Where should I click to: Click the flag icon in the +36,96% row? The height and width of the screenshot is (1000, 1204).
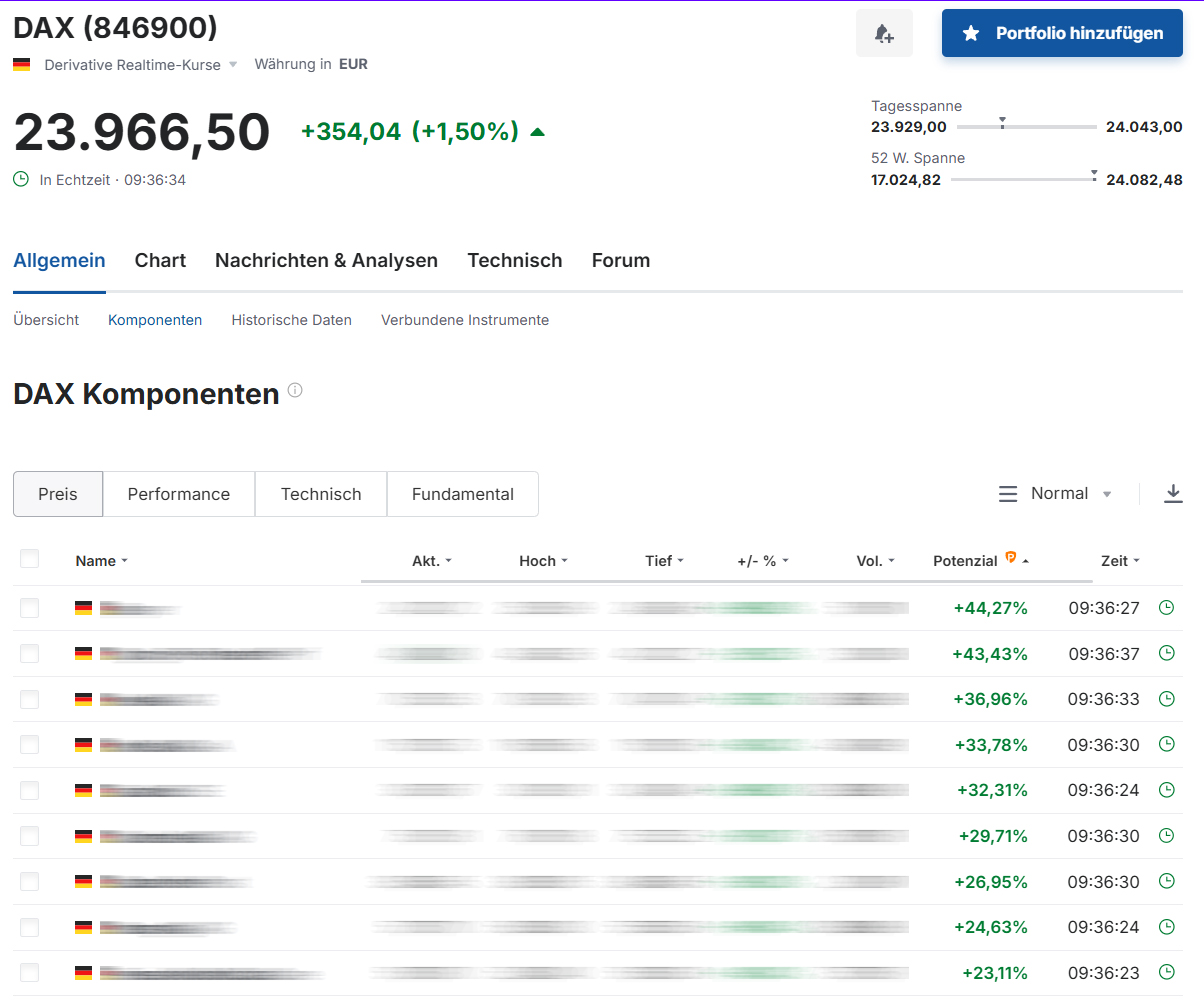[x=83, y=699]
